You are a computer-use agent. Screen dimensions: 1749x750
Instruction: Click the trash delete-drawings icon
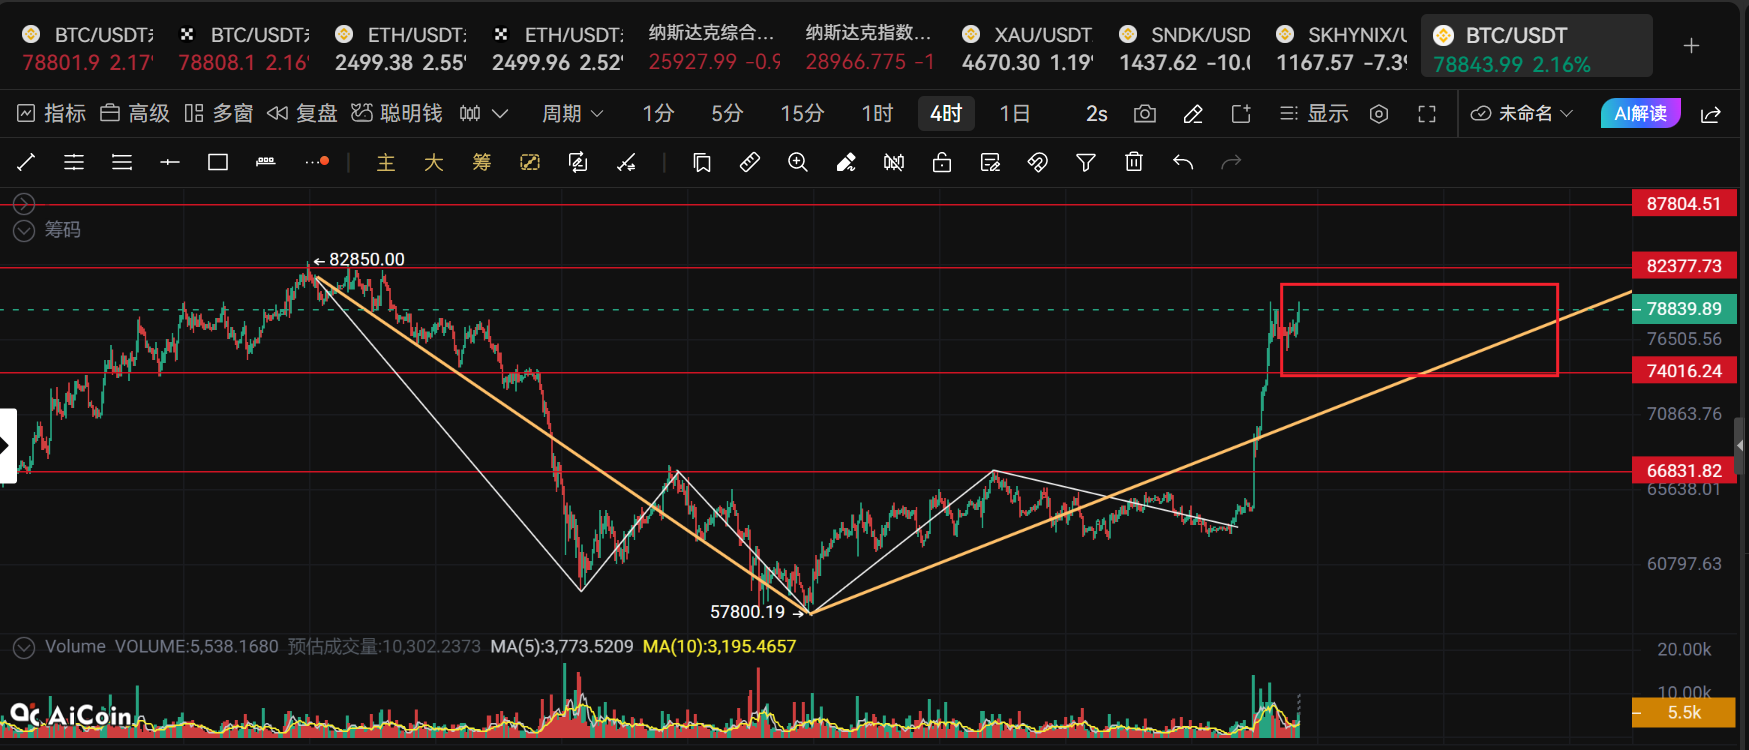(1134, 162)
